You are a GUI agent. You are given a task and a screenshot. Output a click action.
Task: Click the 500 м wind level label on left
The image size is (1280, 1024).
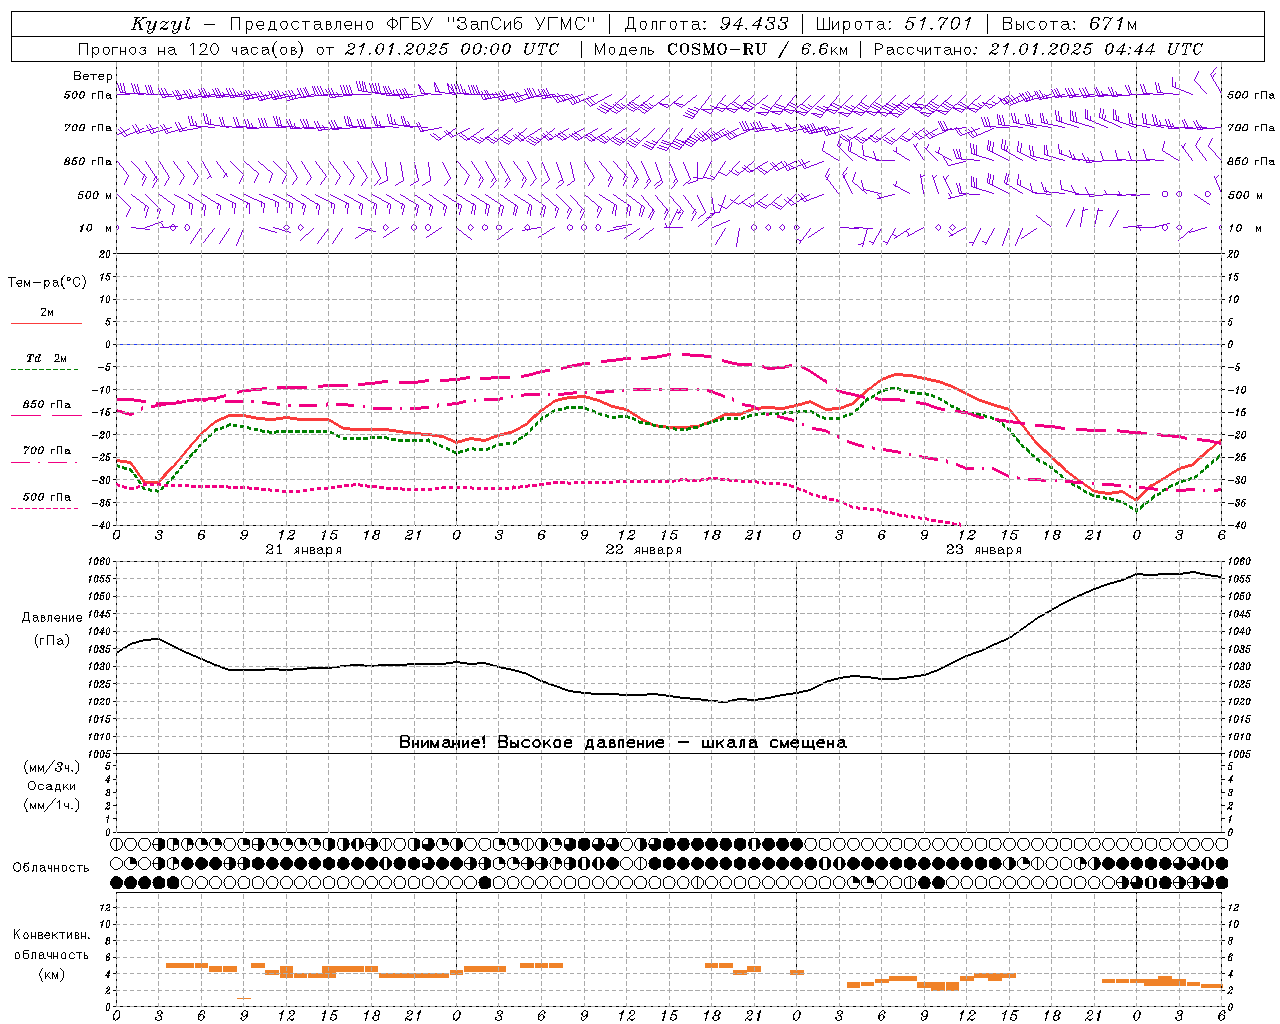94,195
